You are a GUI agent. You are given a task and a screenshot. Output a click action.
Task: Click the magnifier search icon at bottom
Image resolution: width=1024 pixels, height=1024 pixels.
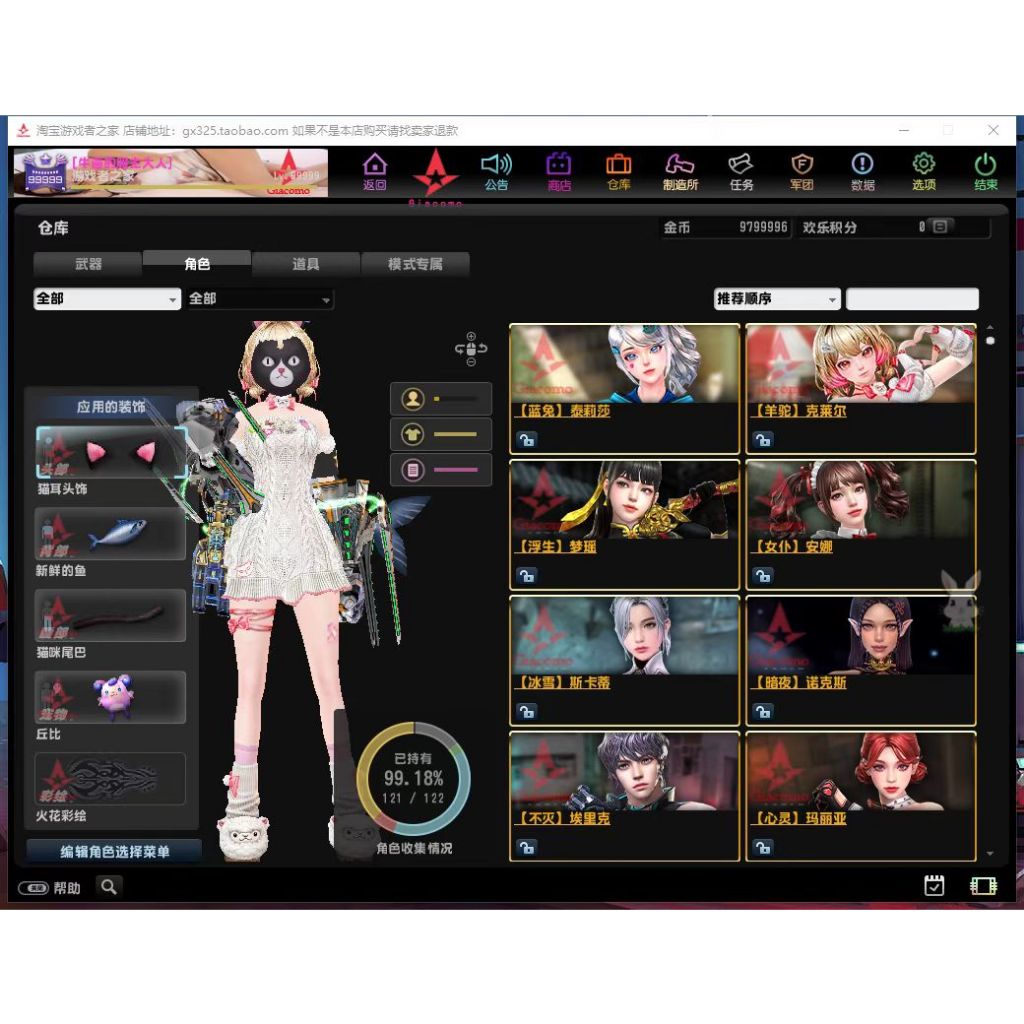pos(109,886)
